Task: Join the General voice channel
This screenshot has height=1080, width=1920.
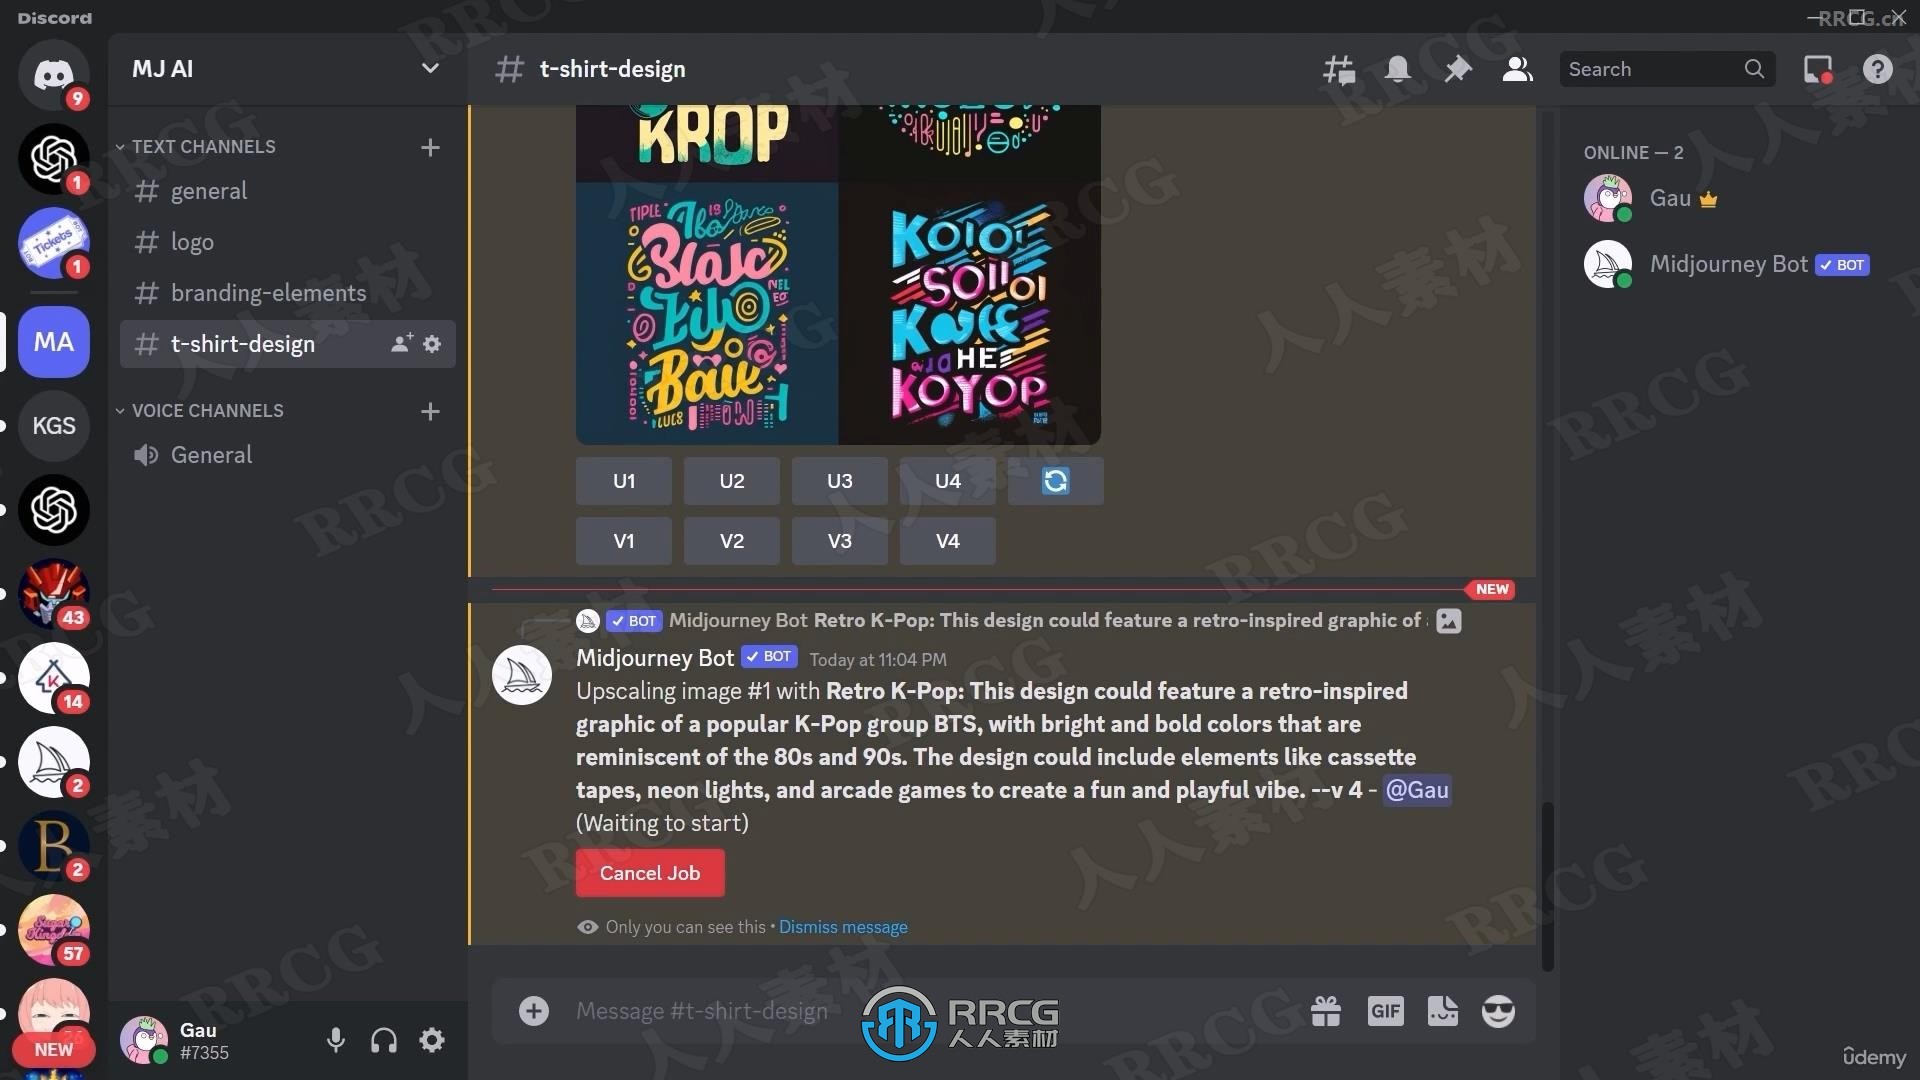Action: coord(288,455)
